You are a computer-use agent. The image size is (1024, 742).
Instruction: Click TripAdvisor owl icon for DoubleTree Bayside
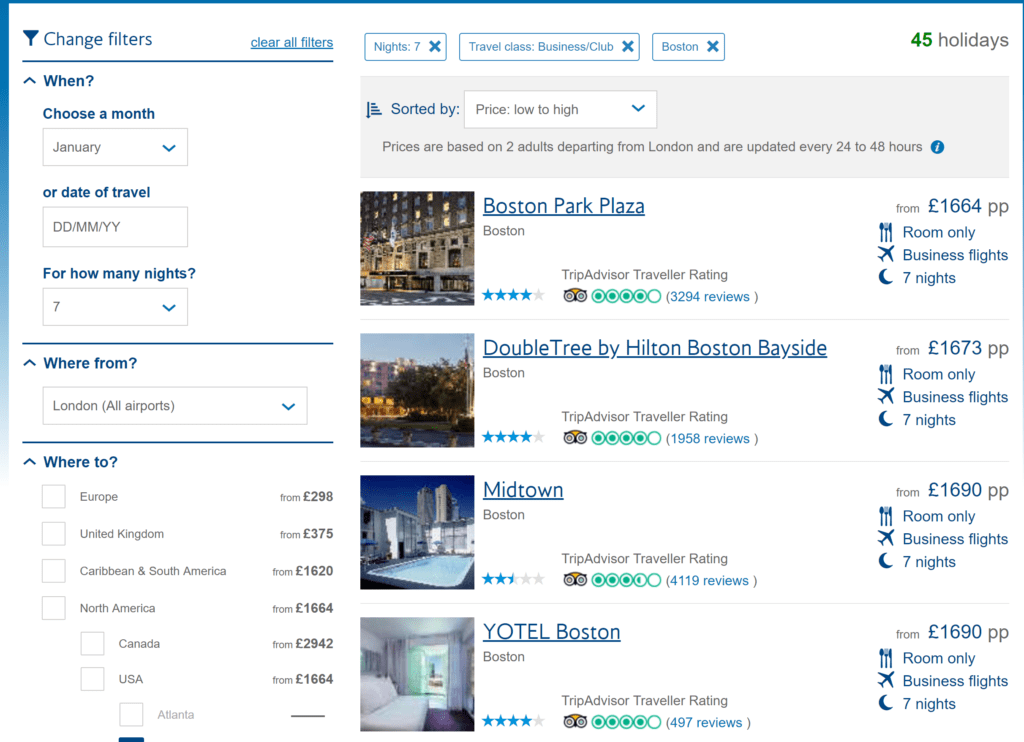(575, 438)
